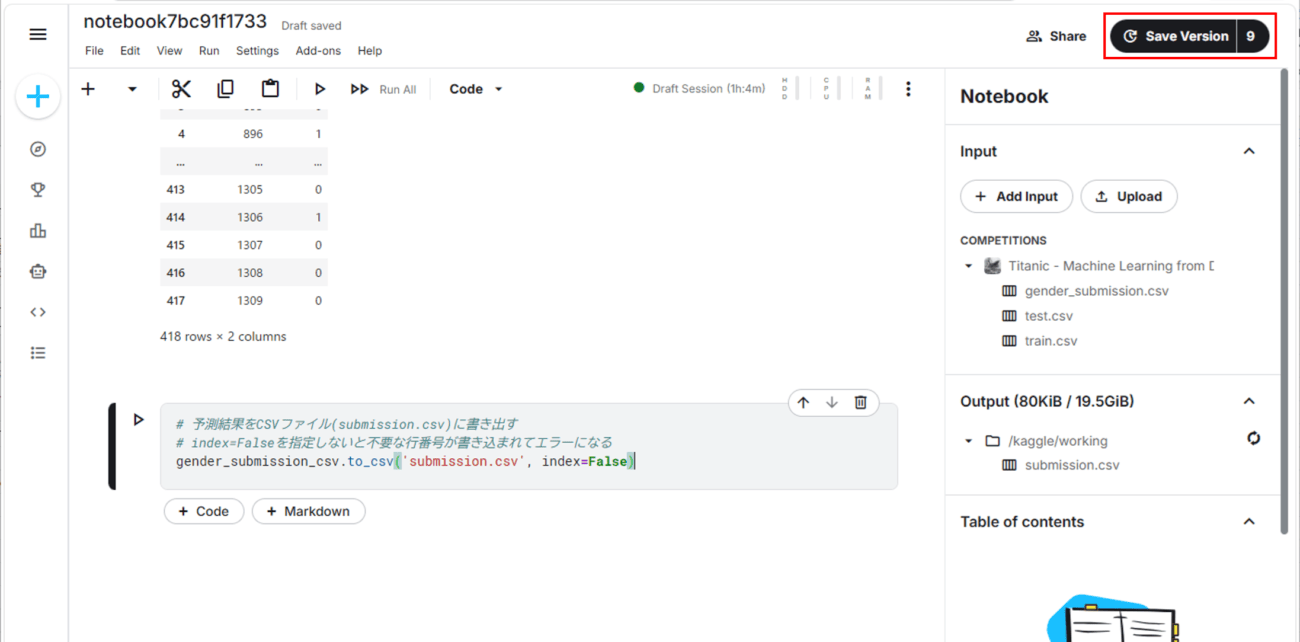Open the compass Home icon in the sidebar
Viewport: 1300px width, 642px height.
(x=38, y=149)
